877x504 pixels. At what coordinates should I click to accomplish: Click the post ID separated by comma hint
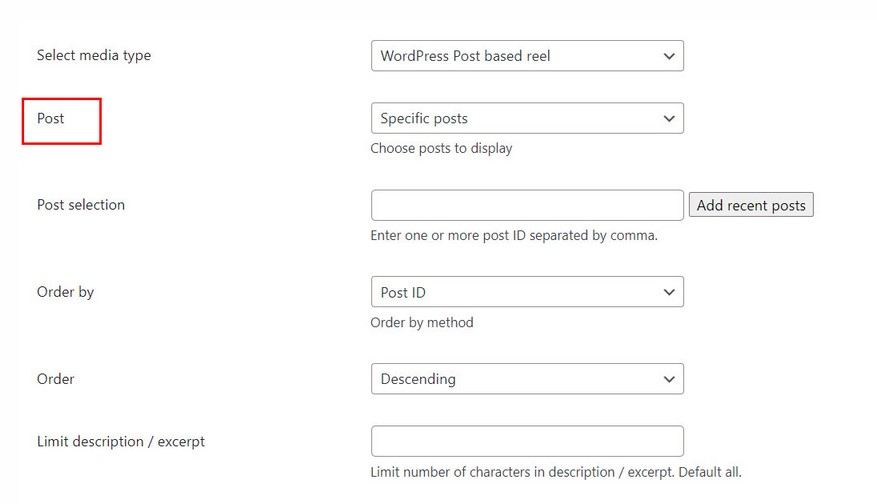[x=514, y=235]
